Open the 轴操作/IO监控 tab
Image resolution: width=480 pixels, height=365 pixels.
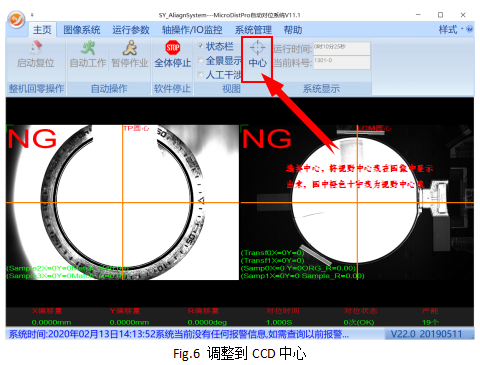tap(192, 30)
